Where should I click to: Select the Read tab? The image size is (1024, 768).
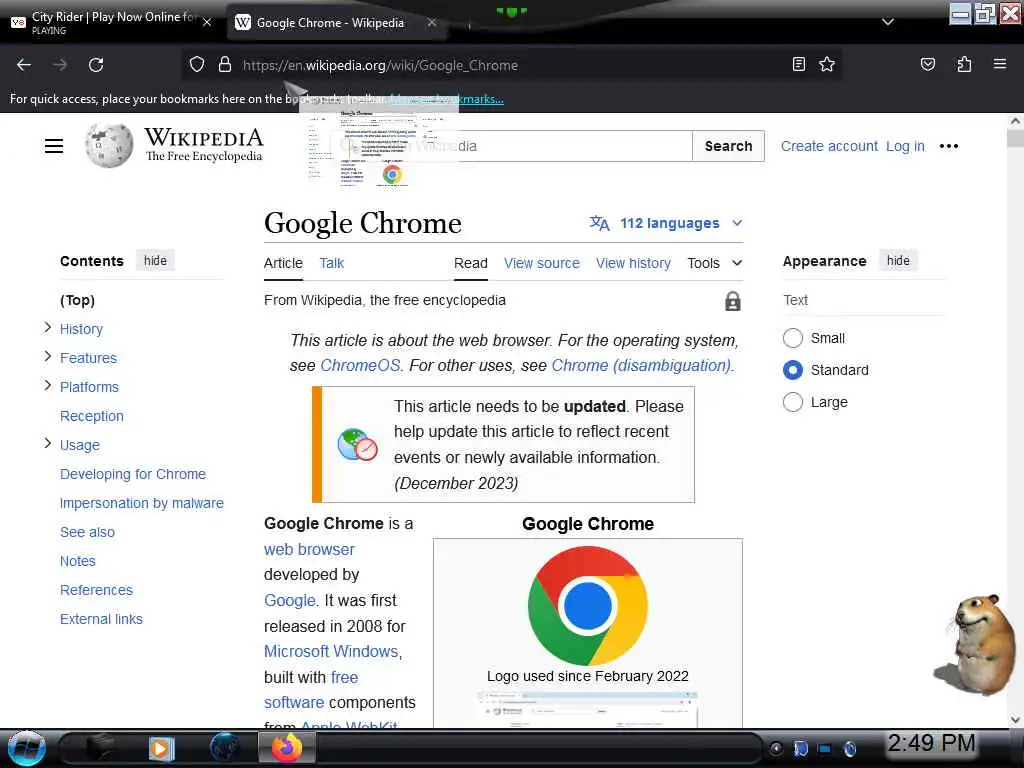coord(471,263)
